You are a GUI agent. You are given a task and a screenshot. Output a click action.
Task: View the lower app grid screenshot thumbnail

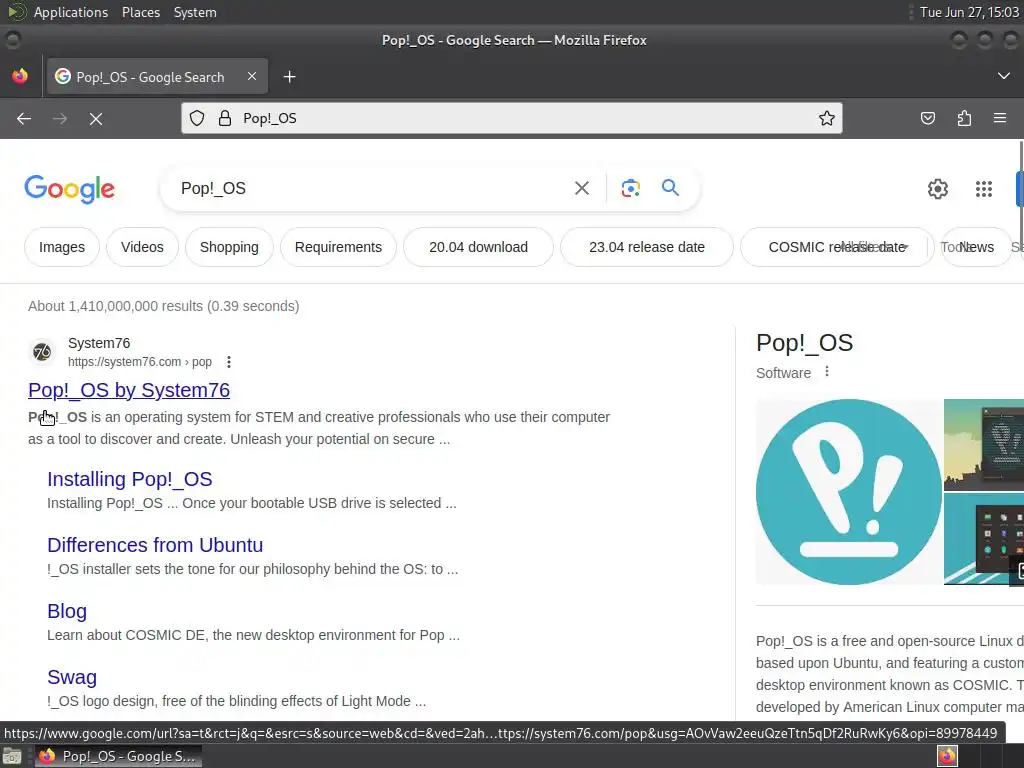pyautogui.click(x=984, y=539)
